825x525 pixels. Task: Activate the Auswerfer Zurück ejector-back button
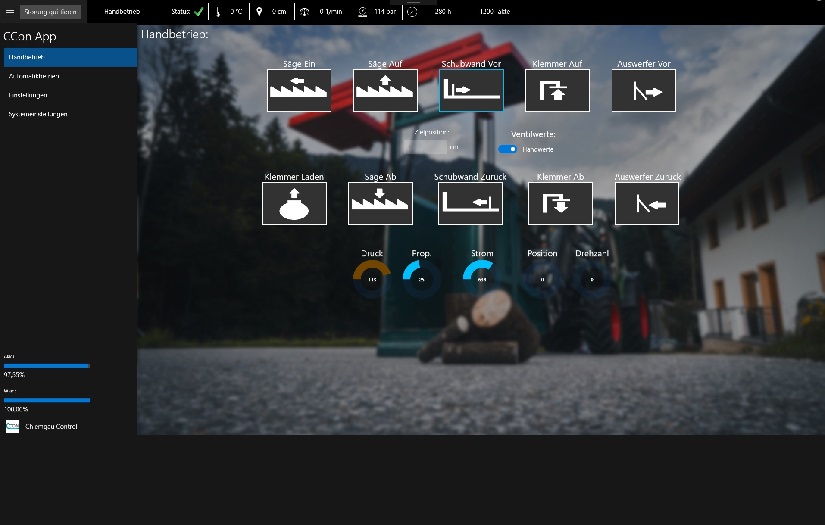coord(647,204)
